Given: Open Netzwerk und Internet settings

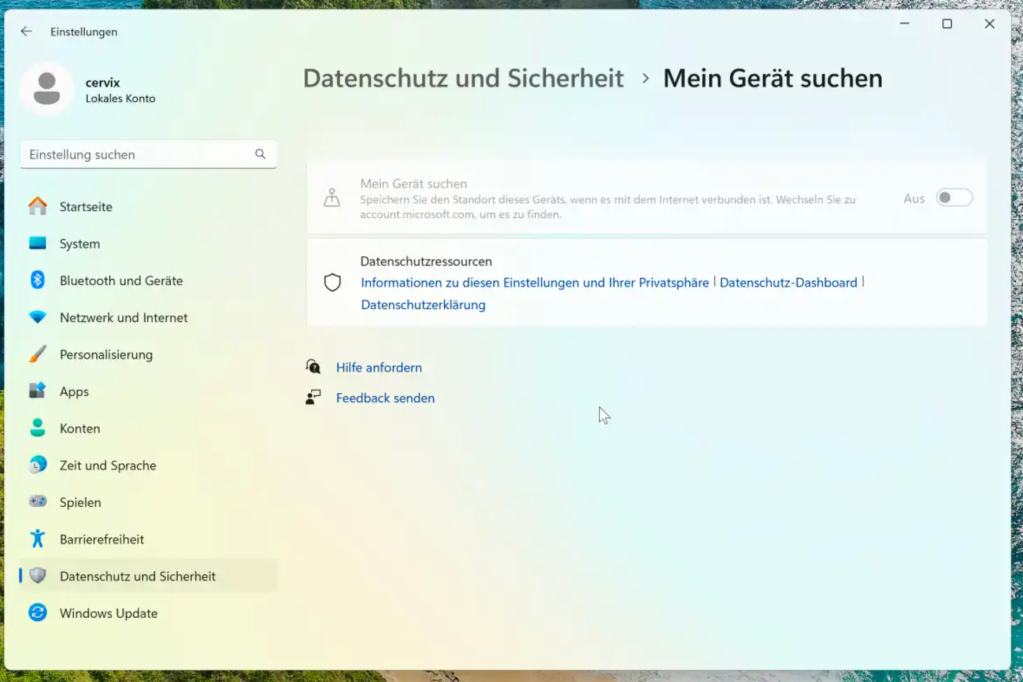Looking at the screenshot, I should (122, 317).
